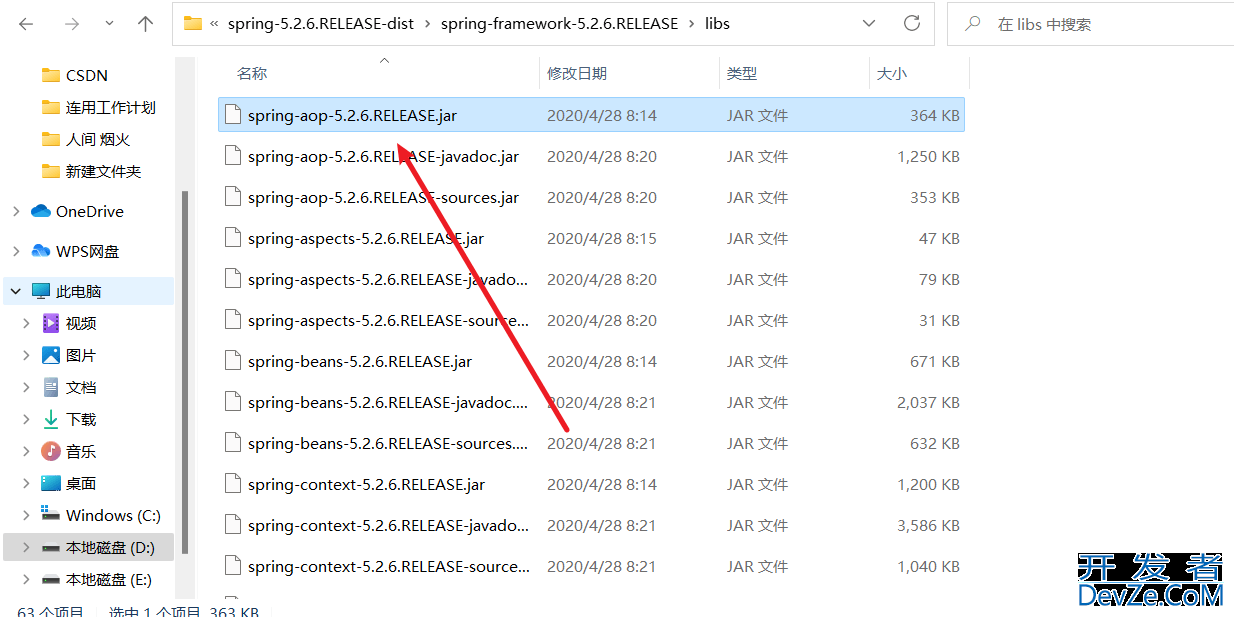Click file icon of spring-beans-5.2.6.RELEASE-javadoc jar
Screen dimensions: 1234x617
233,402
